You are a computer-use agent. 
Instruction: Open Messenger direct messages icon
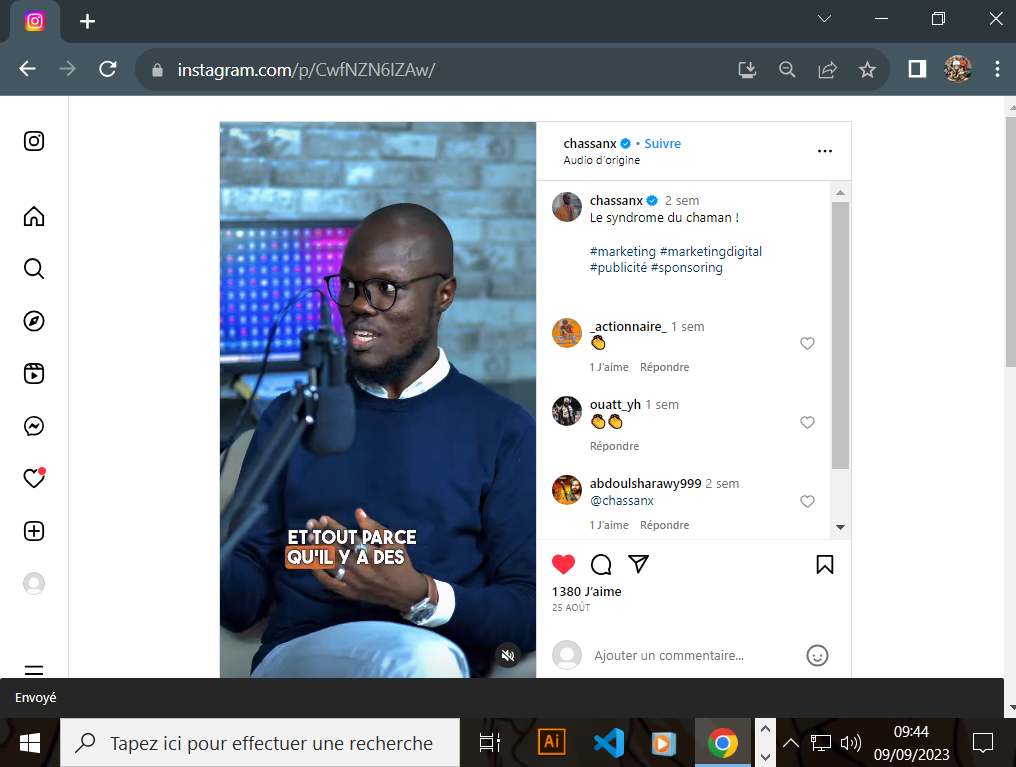tap(34, 427)
